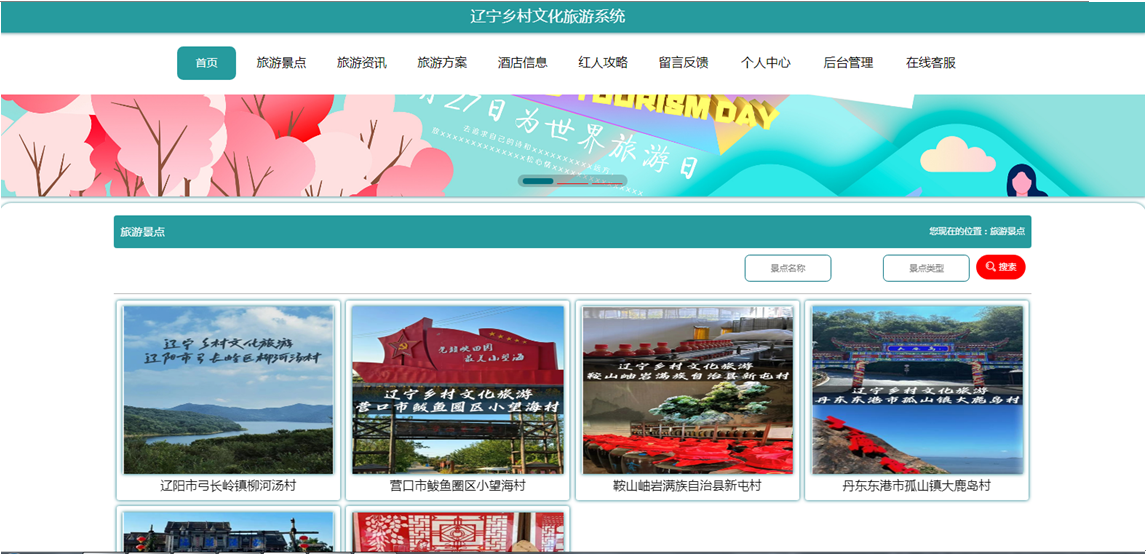Screen dimensions: 1146x556
Task: Open the 在线客服 support link
Action: click(x=930, y=63)
